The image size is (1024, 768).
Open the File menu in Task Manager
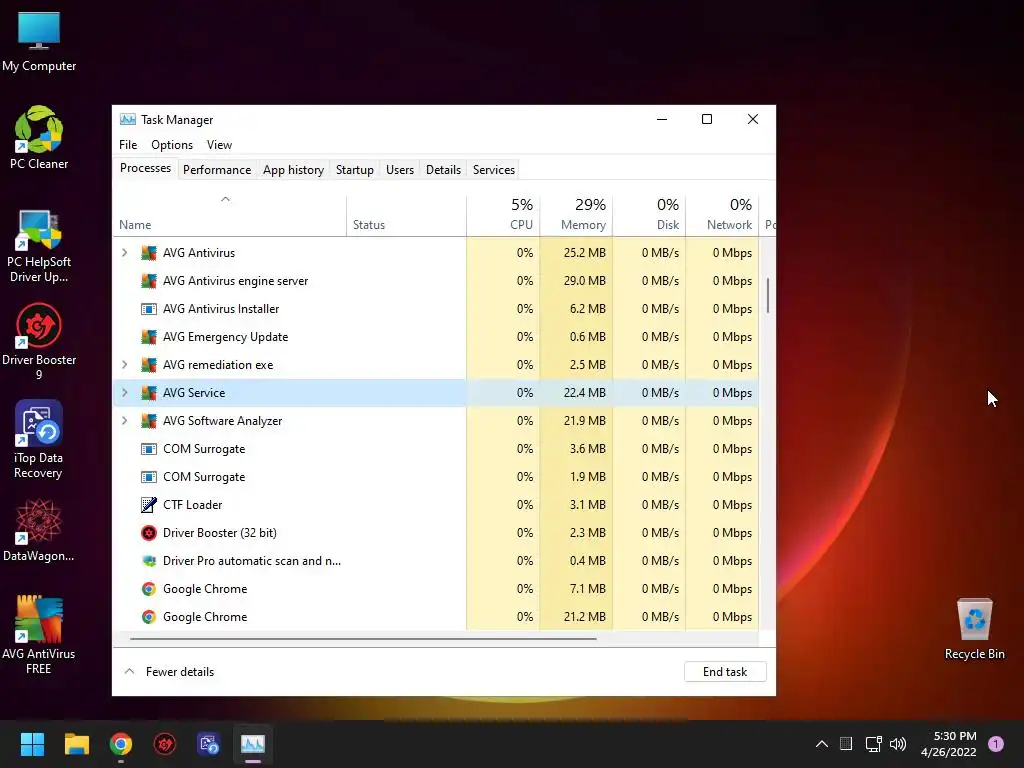point(128,145)
